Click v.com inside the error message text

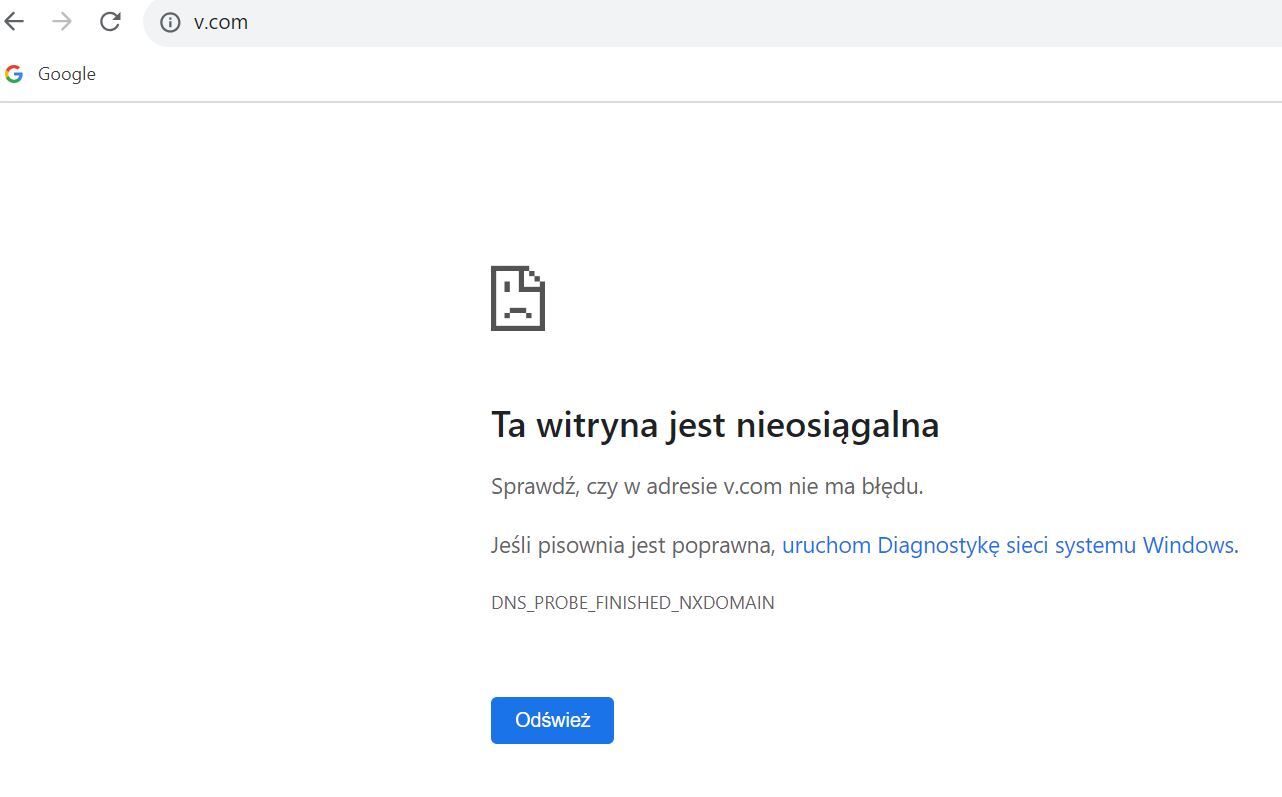752,487
